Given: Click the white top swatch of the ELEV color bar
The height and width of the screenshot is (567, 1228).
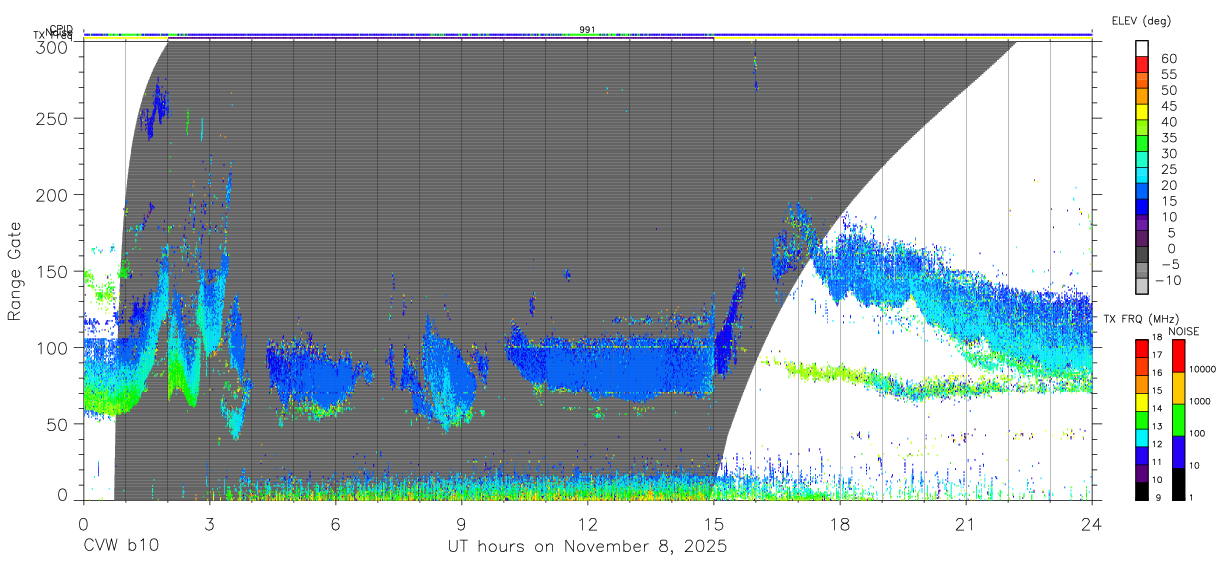Looking at the screenshot, I should [1143, 48].
